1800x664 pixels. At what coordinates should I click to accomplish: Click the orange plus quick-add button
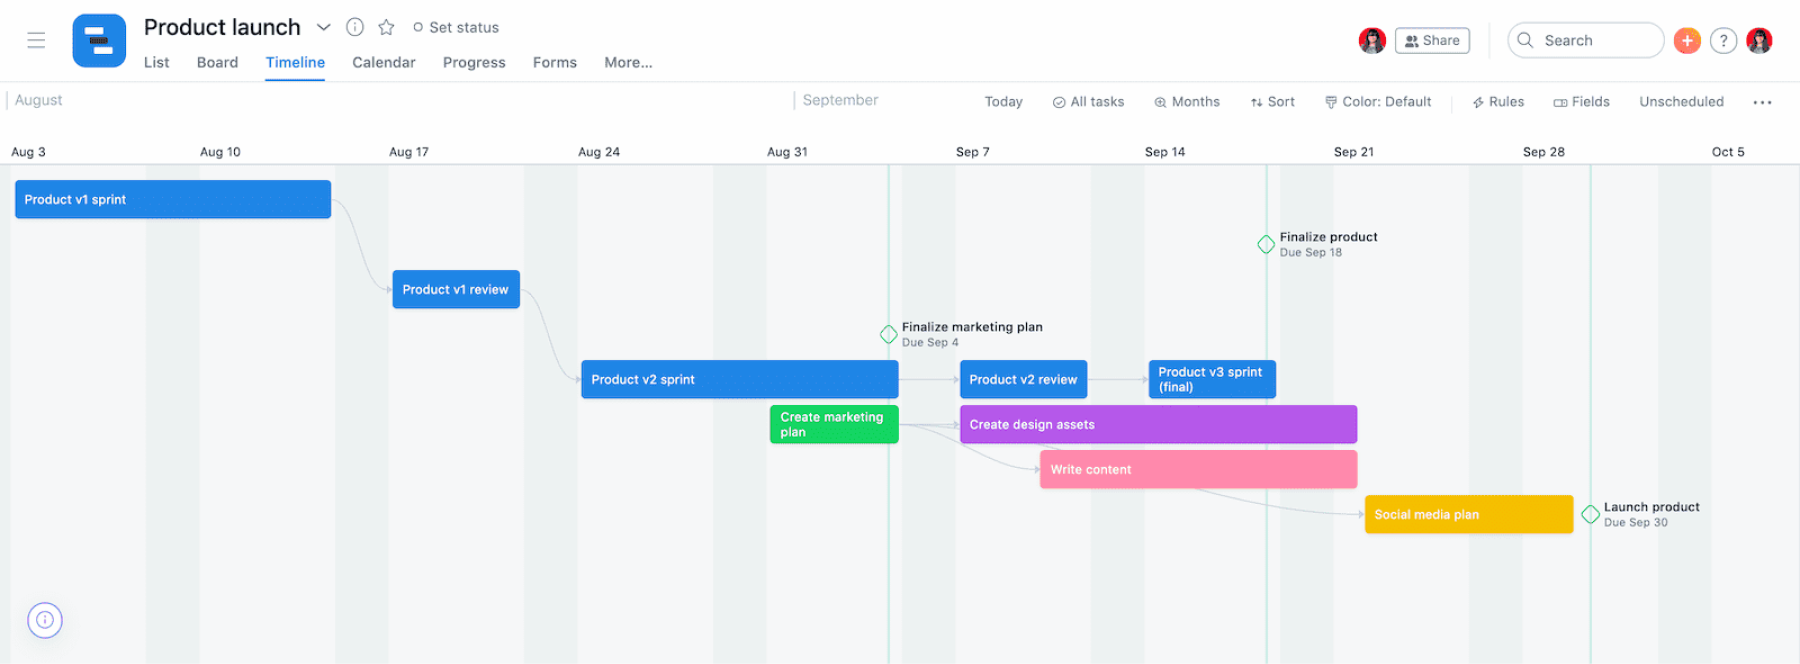[x=1687, y=40]
